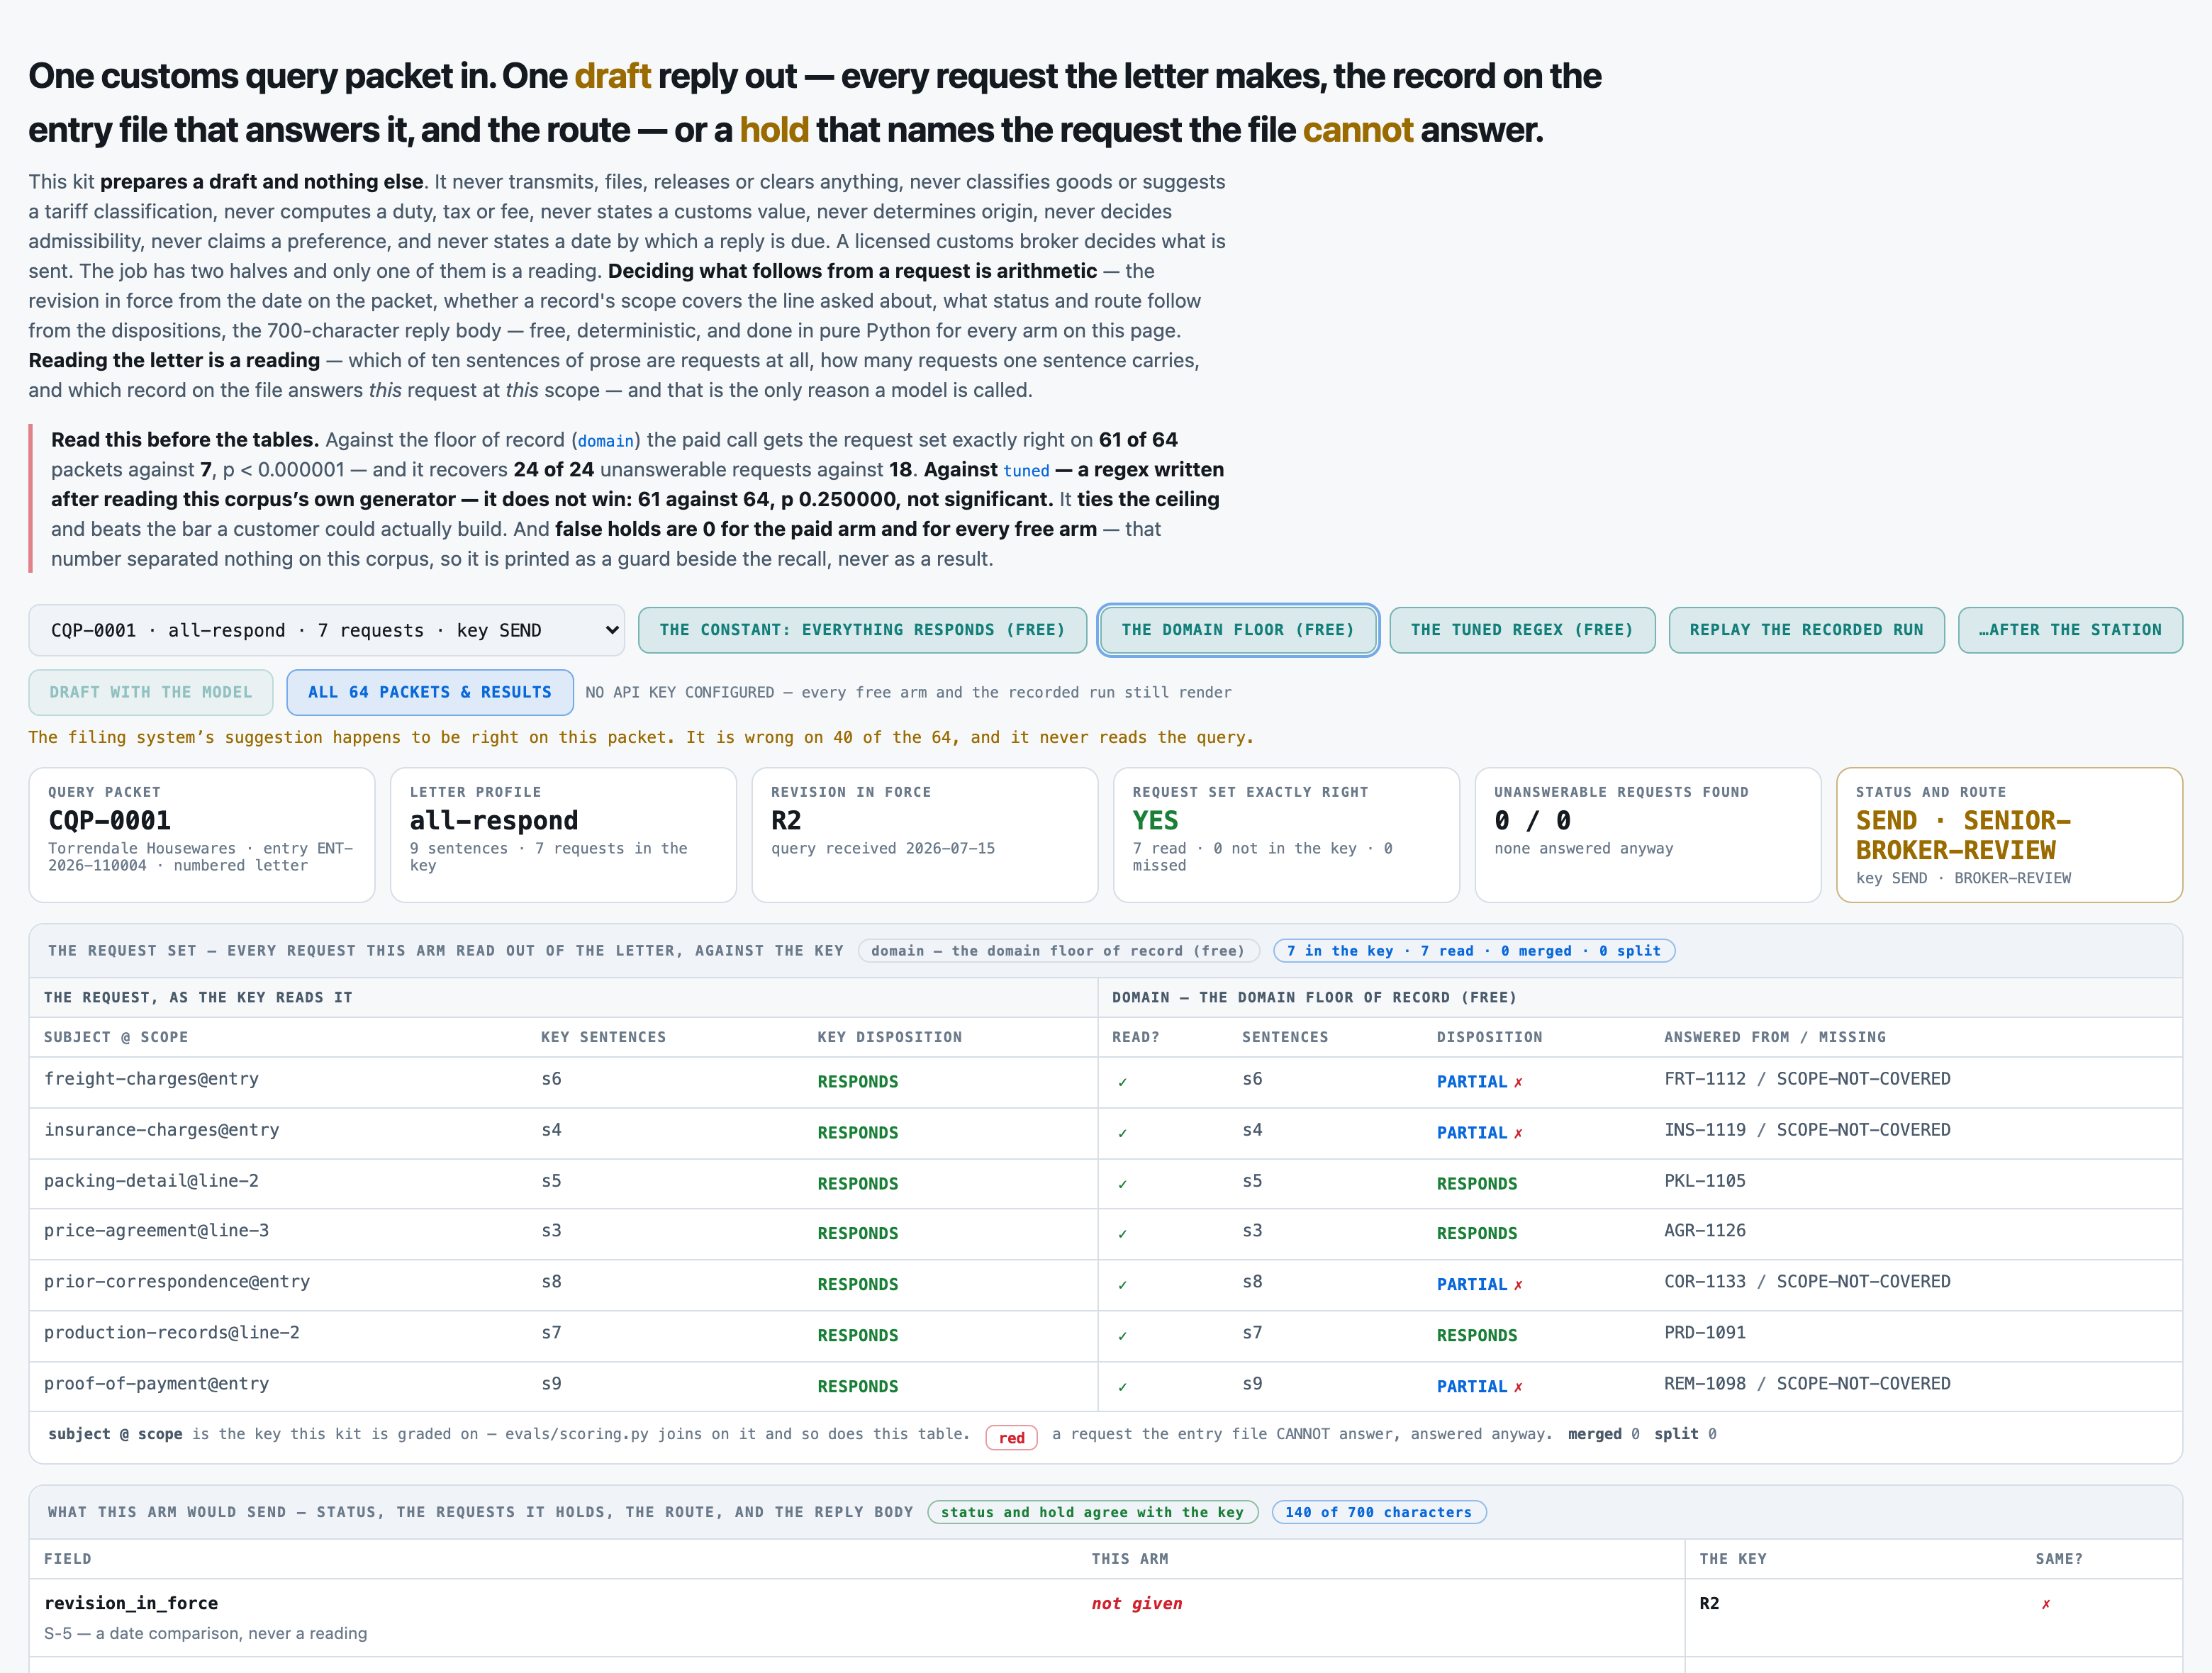Screen dimensions: 2212x1673
Task: Open the …After the Station view
Action: 2070,630
